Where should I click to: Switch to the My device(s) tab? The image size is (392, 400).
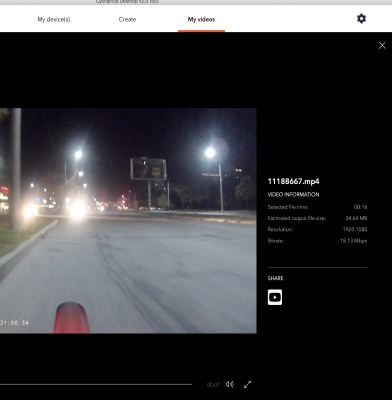[x=54, y=19]
